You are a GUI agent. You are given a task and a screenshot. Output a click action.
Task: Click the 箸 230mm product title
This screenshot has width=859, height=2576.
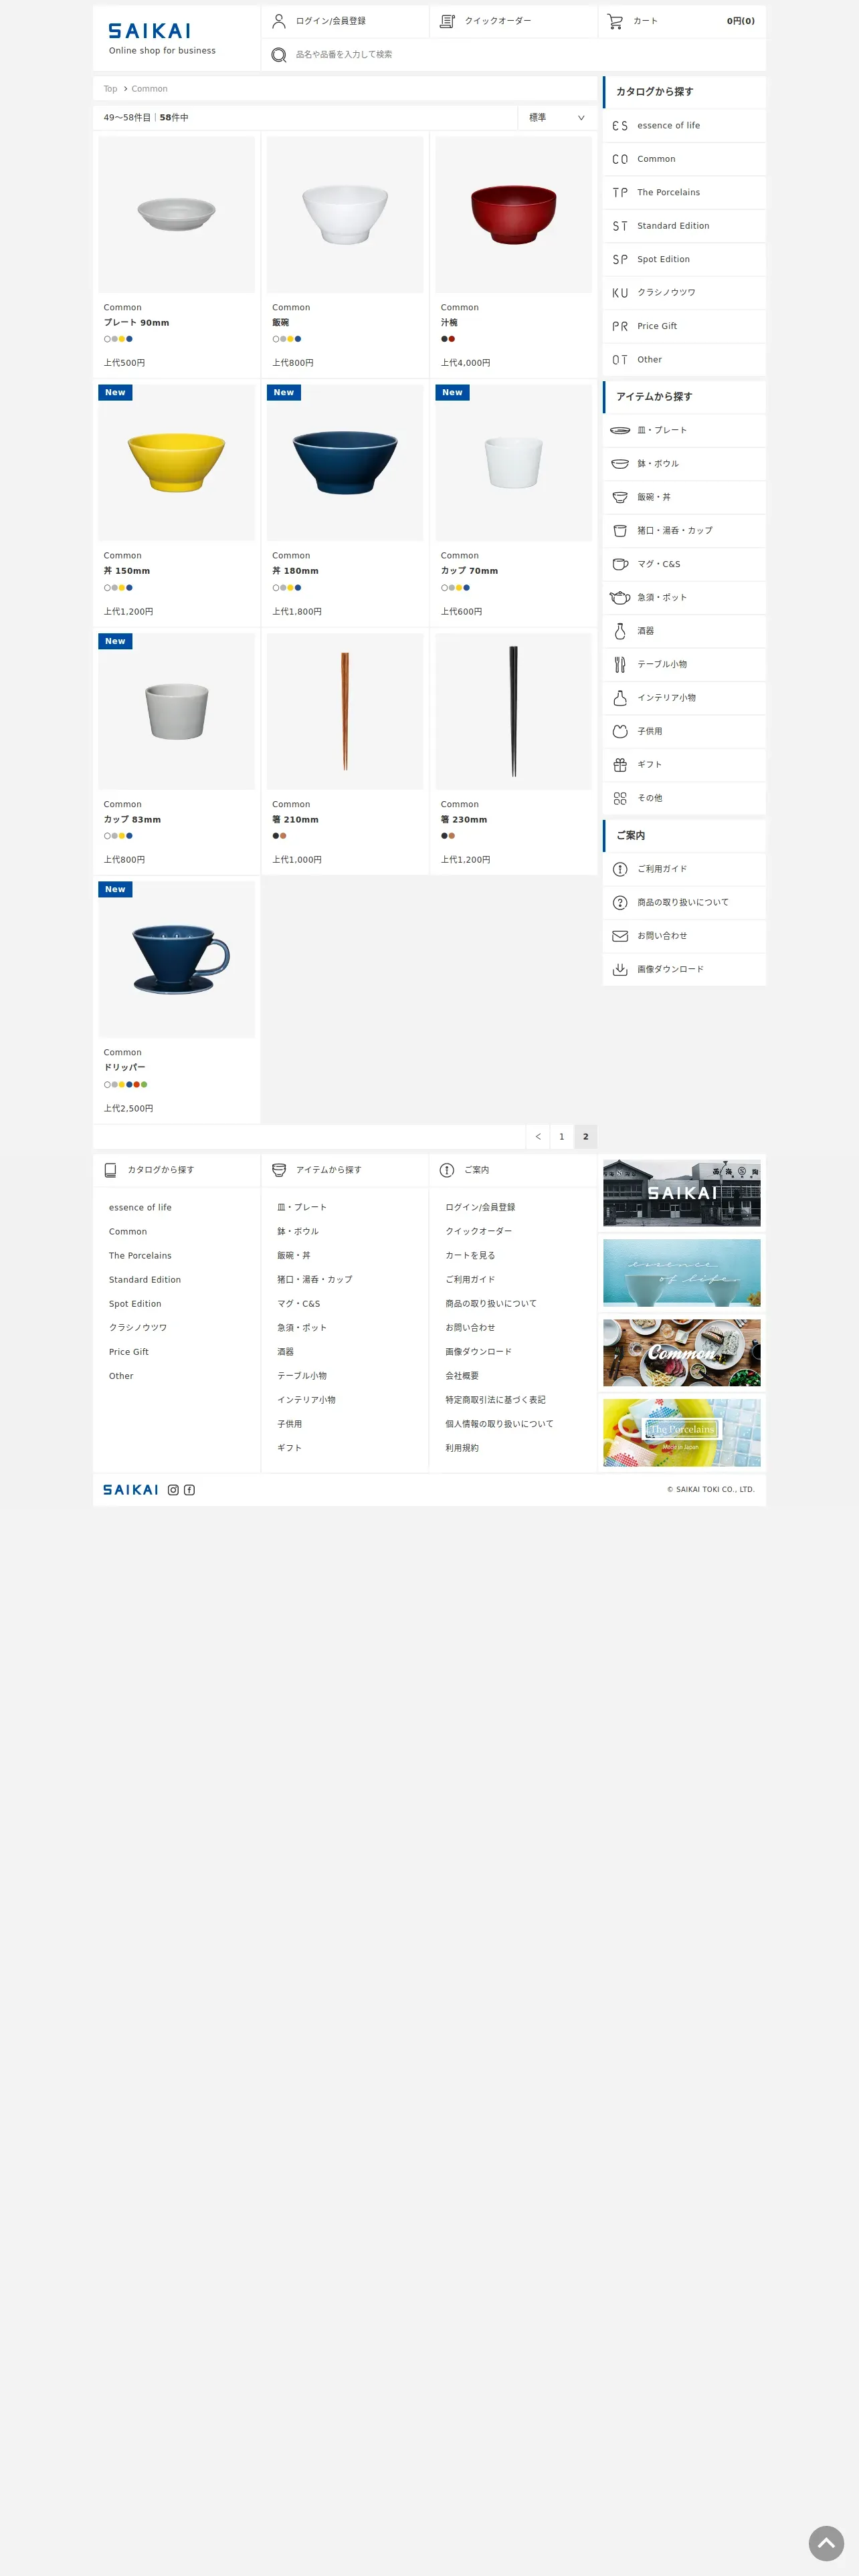click(464, 820)
